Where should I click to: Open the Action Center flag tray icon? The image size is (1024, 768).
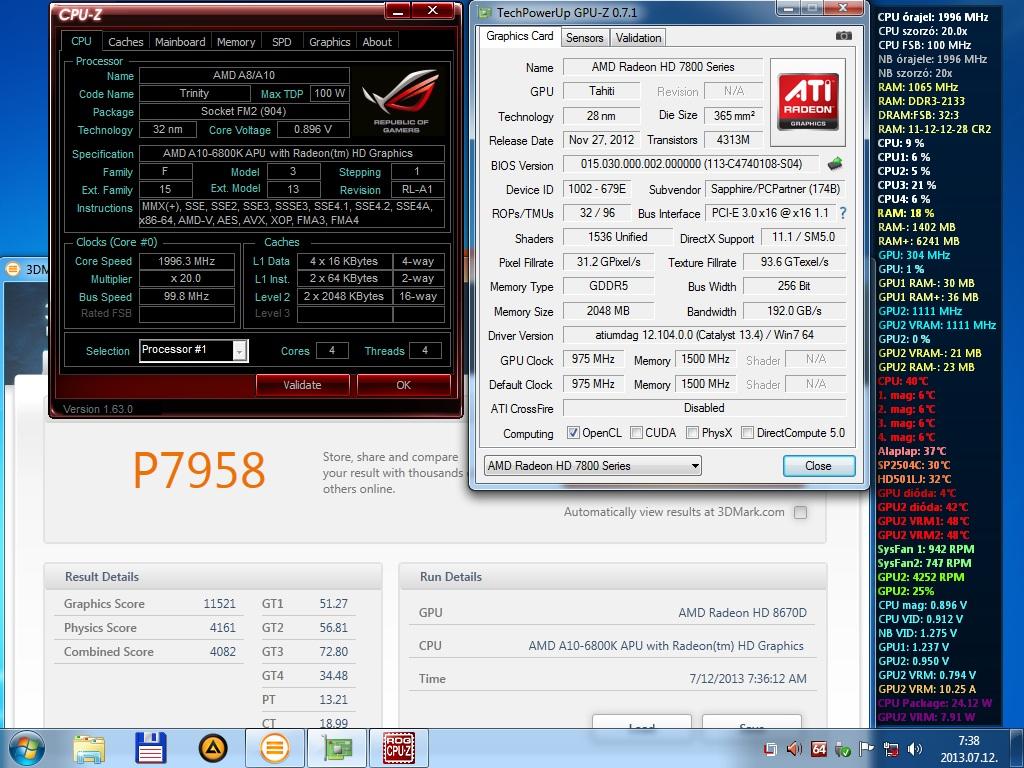(x=866, y=749)
